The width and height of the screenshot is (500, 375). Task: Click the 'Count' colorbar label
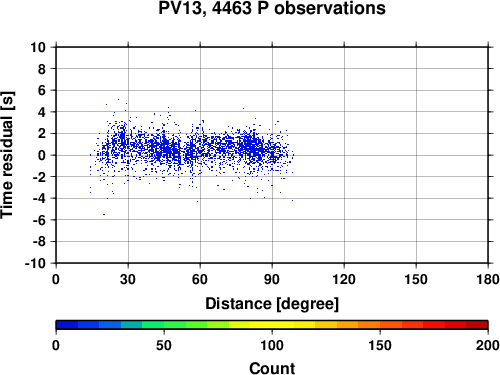point(272,368)
